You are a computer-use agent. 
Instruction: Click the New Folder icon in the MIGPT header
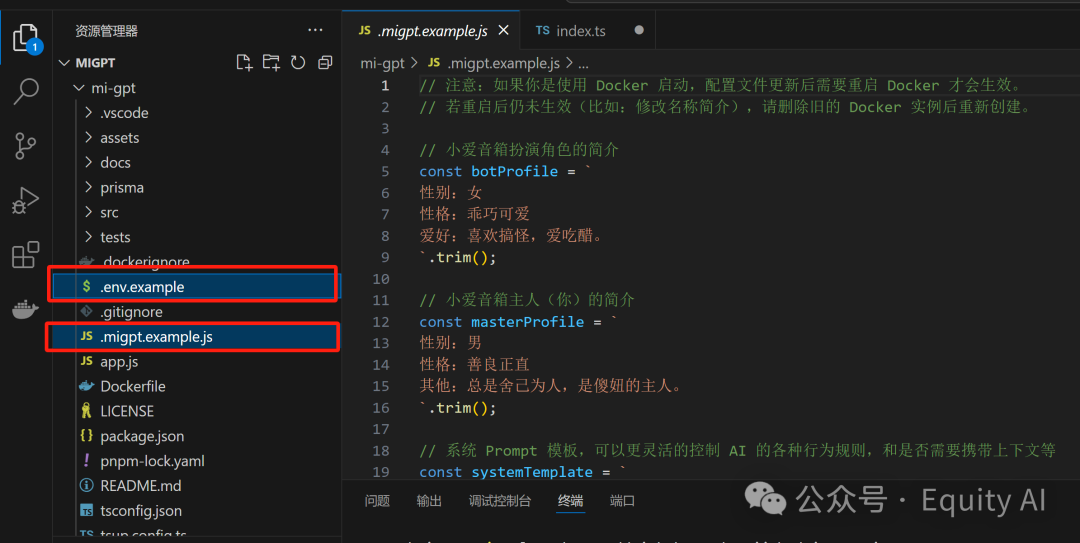coord(271,63)
